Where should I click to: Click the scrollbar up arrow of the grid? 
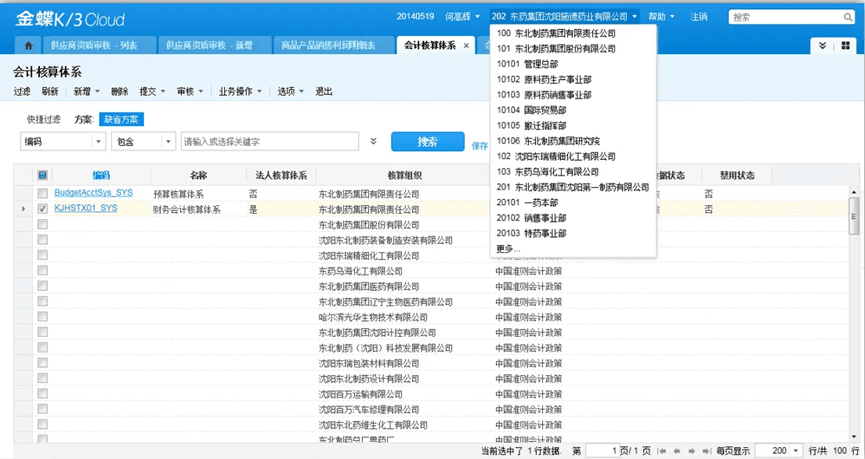coord(854,191)
